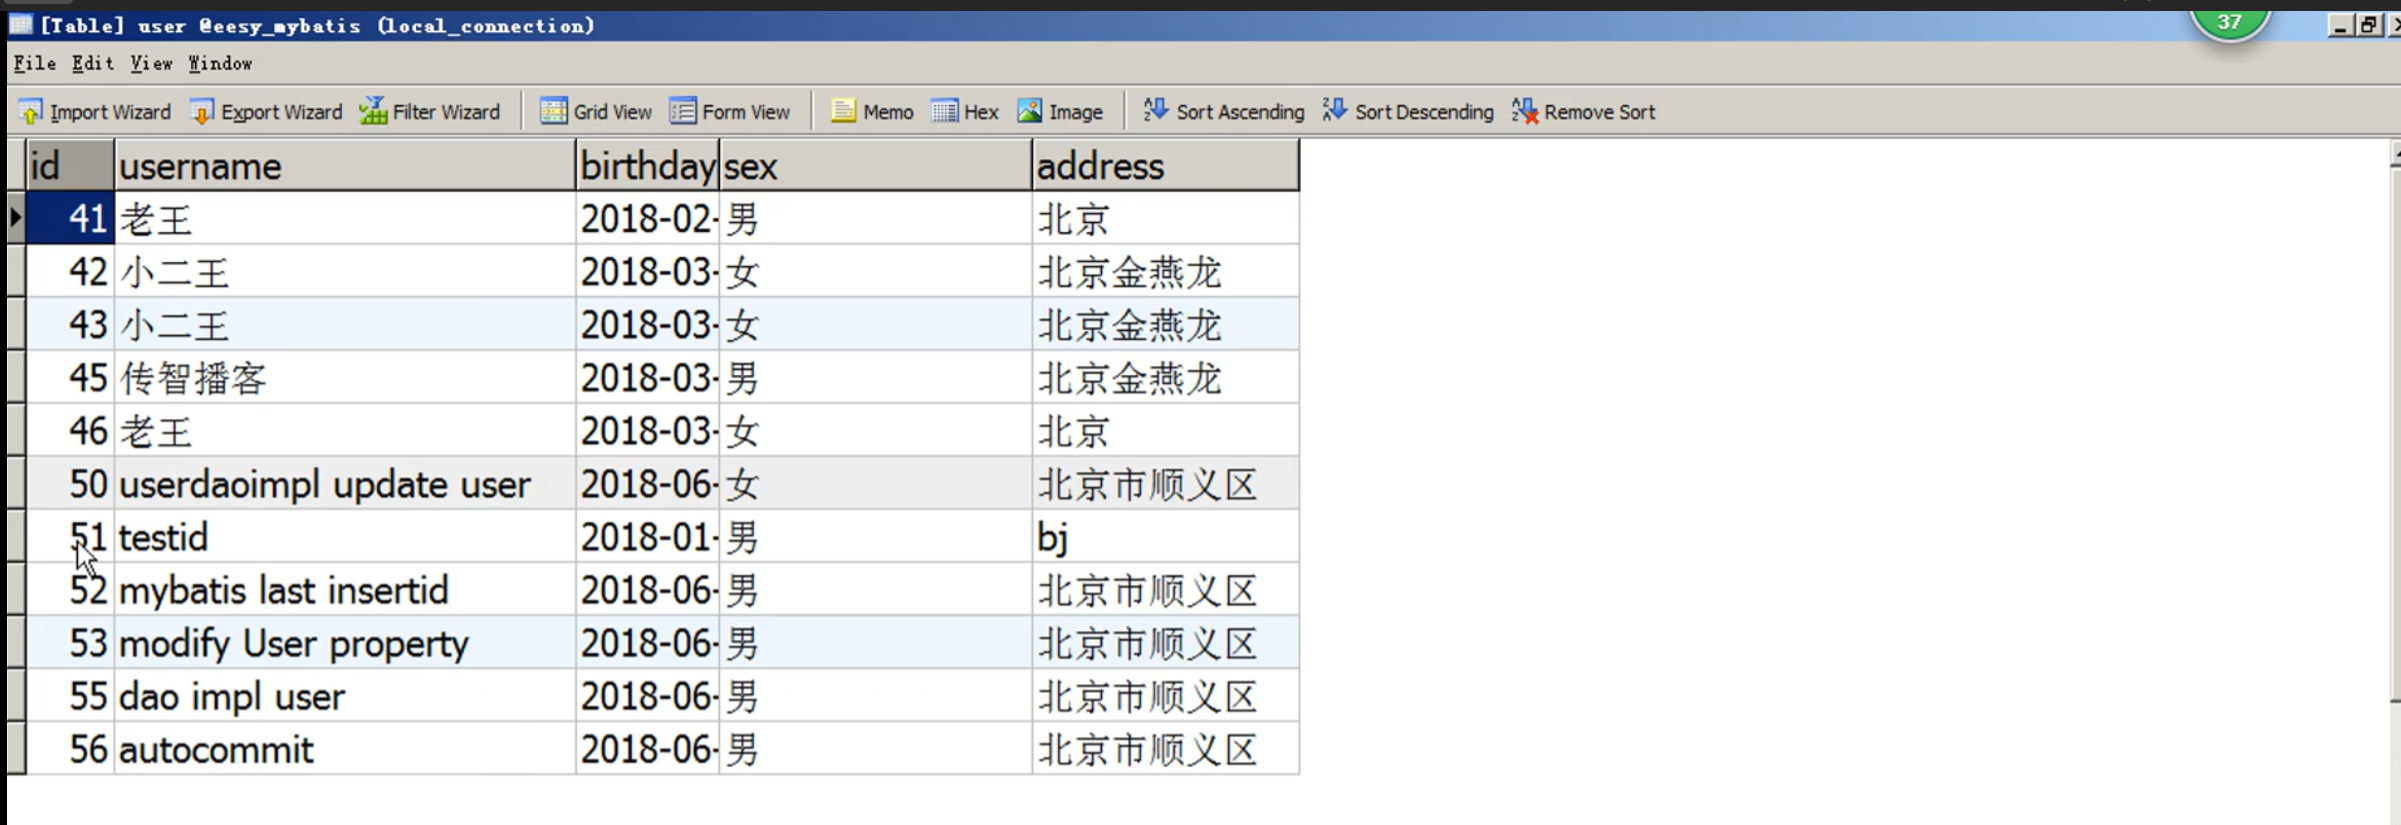Open the Image viewer
This screenshot has width=2401, height=825.
point(1060,112)
